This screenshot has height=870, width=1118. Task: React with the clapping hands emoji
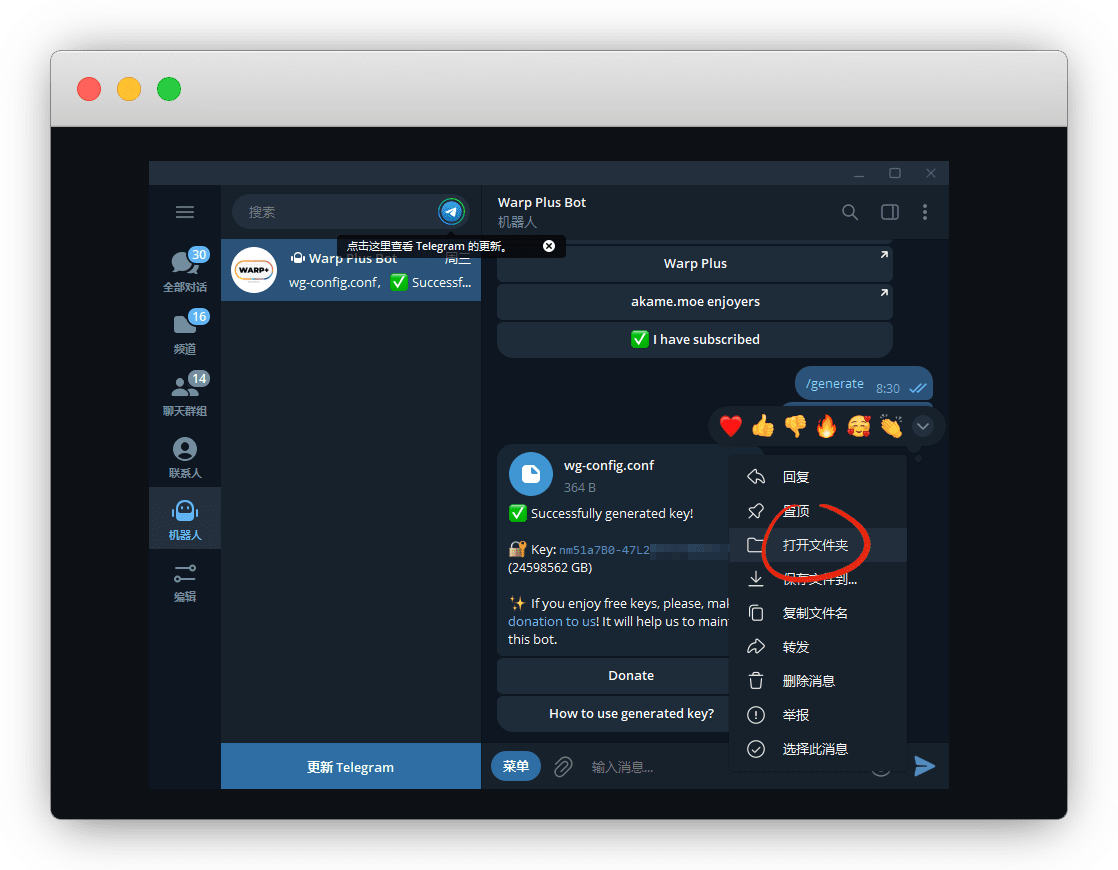(891, 426)
